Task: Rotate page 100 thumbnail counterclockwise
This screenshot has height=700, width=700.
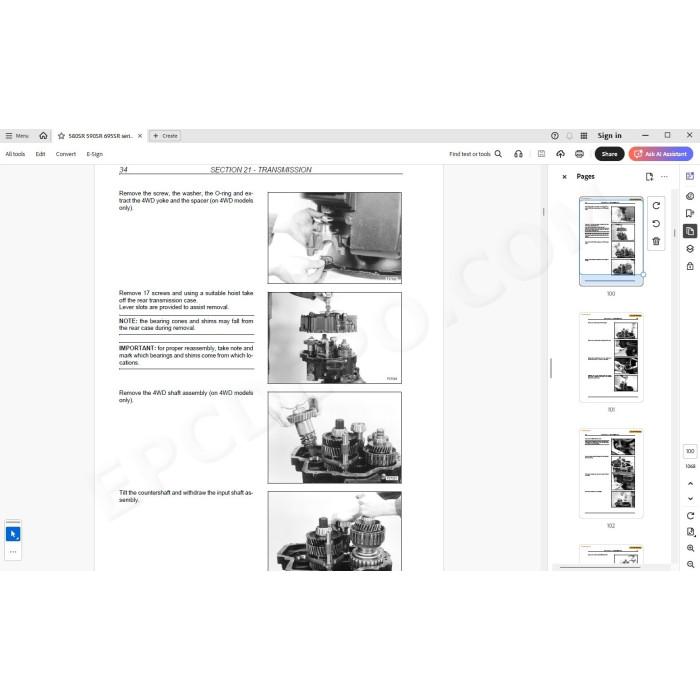Action: tap(656, 224)
